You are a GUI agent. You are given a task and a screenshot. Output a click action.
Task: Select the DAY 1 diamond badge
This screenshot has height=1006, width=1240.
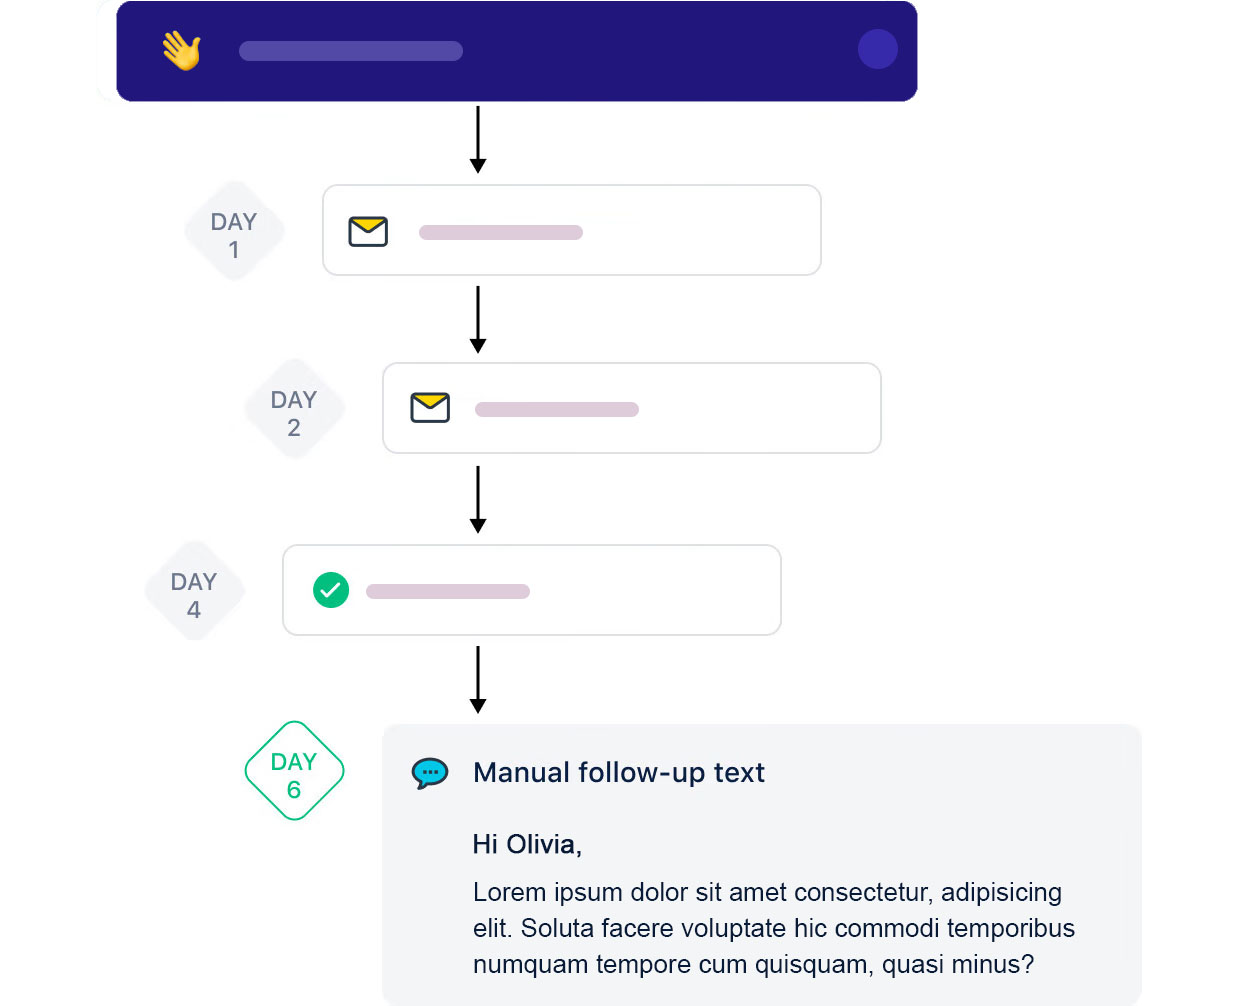pyautogui.click(x=234, y=231)
